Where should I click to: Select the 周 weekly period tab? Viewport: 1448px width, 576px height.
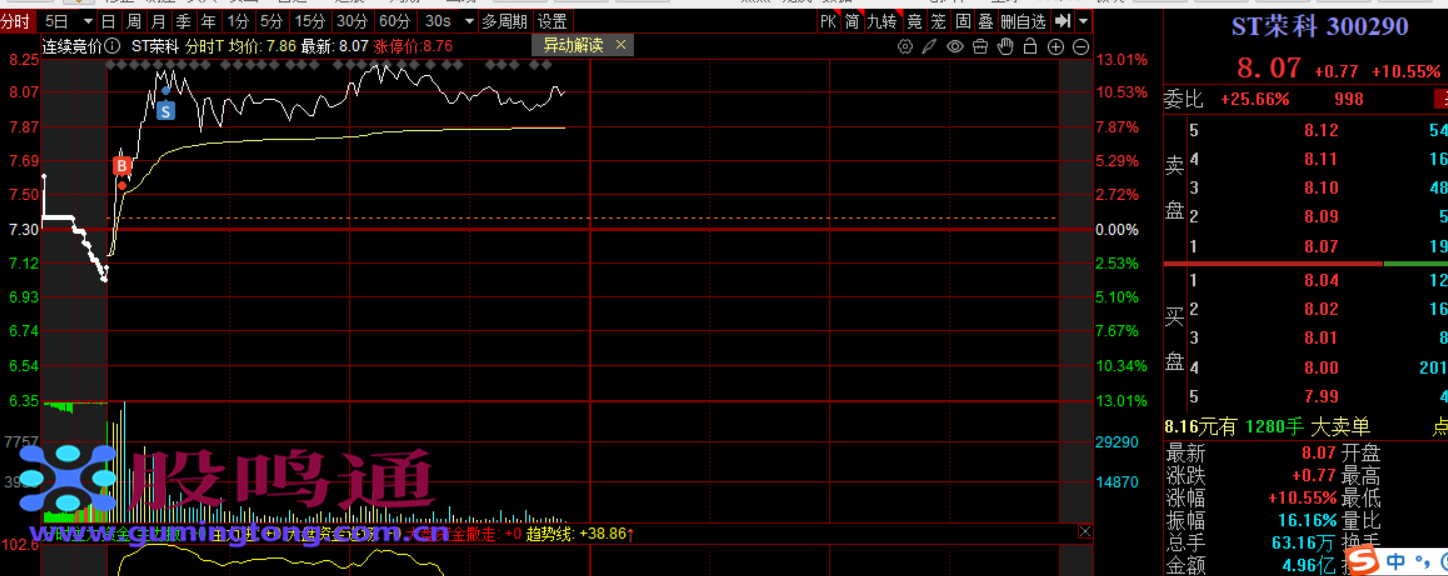point(133,21)
